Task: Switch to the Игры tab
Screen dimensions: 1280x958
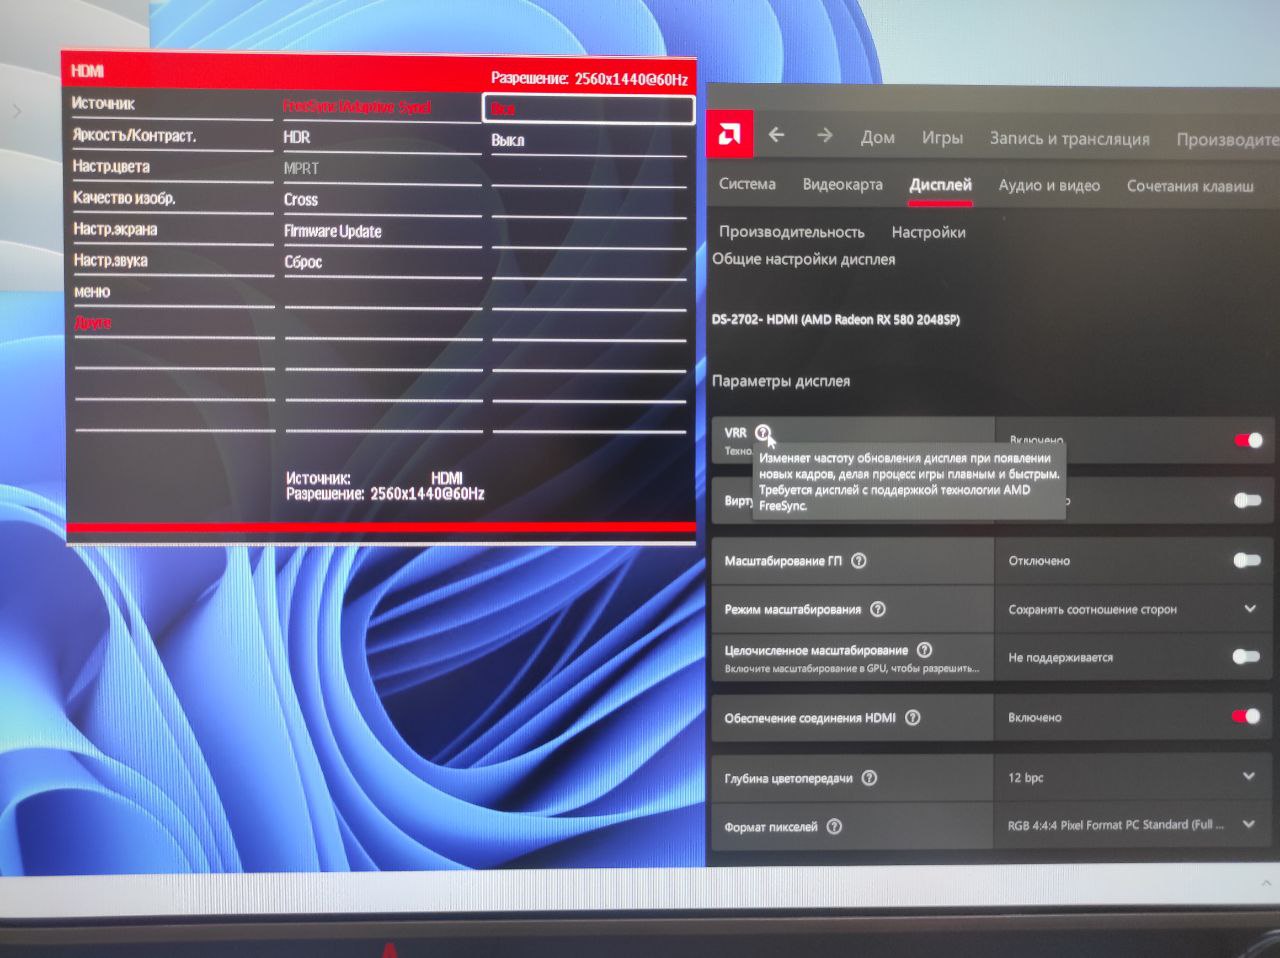Action: click(942, 138)
